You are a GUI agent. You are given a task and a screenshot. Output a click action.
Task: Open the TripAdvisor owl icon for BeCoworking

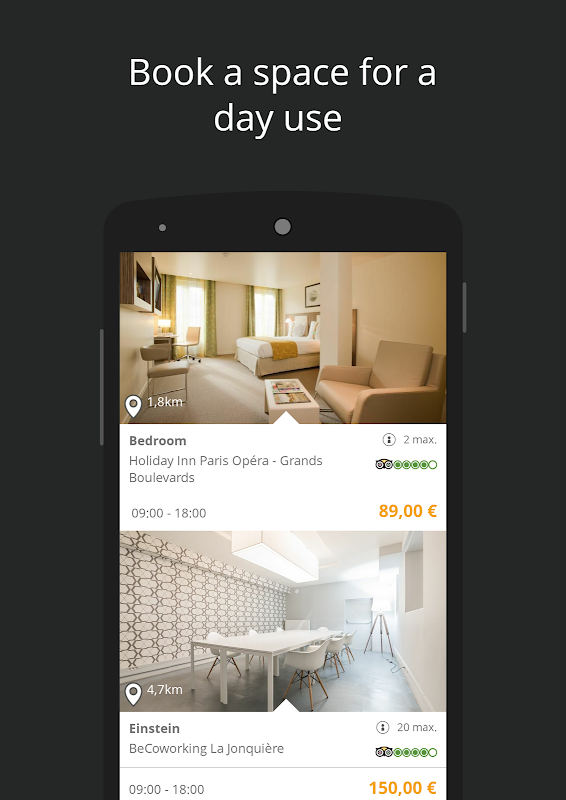pyautogui.click(x=384, y=752)
